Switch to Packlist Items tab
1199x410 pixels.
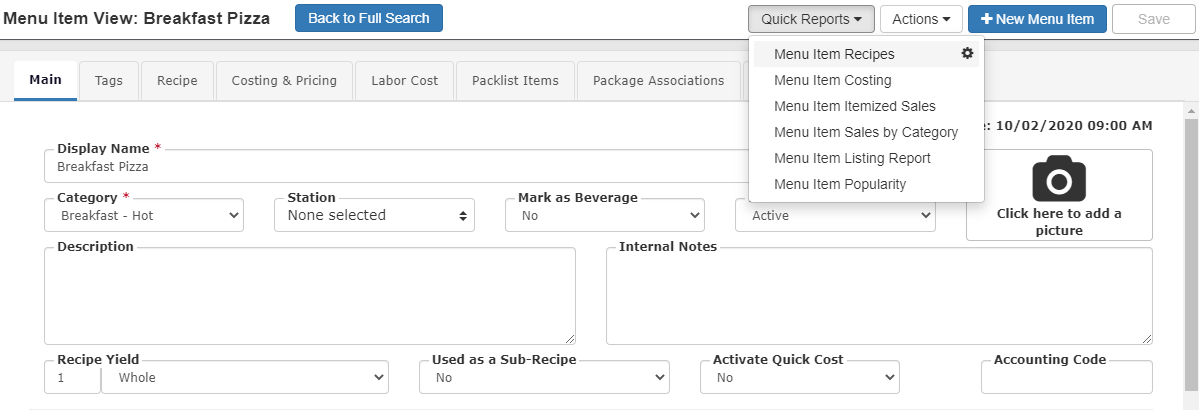point(515,80)
